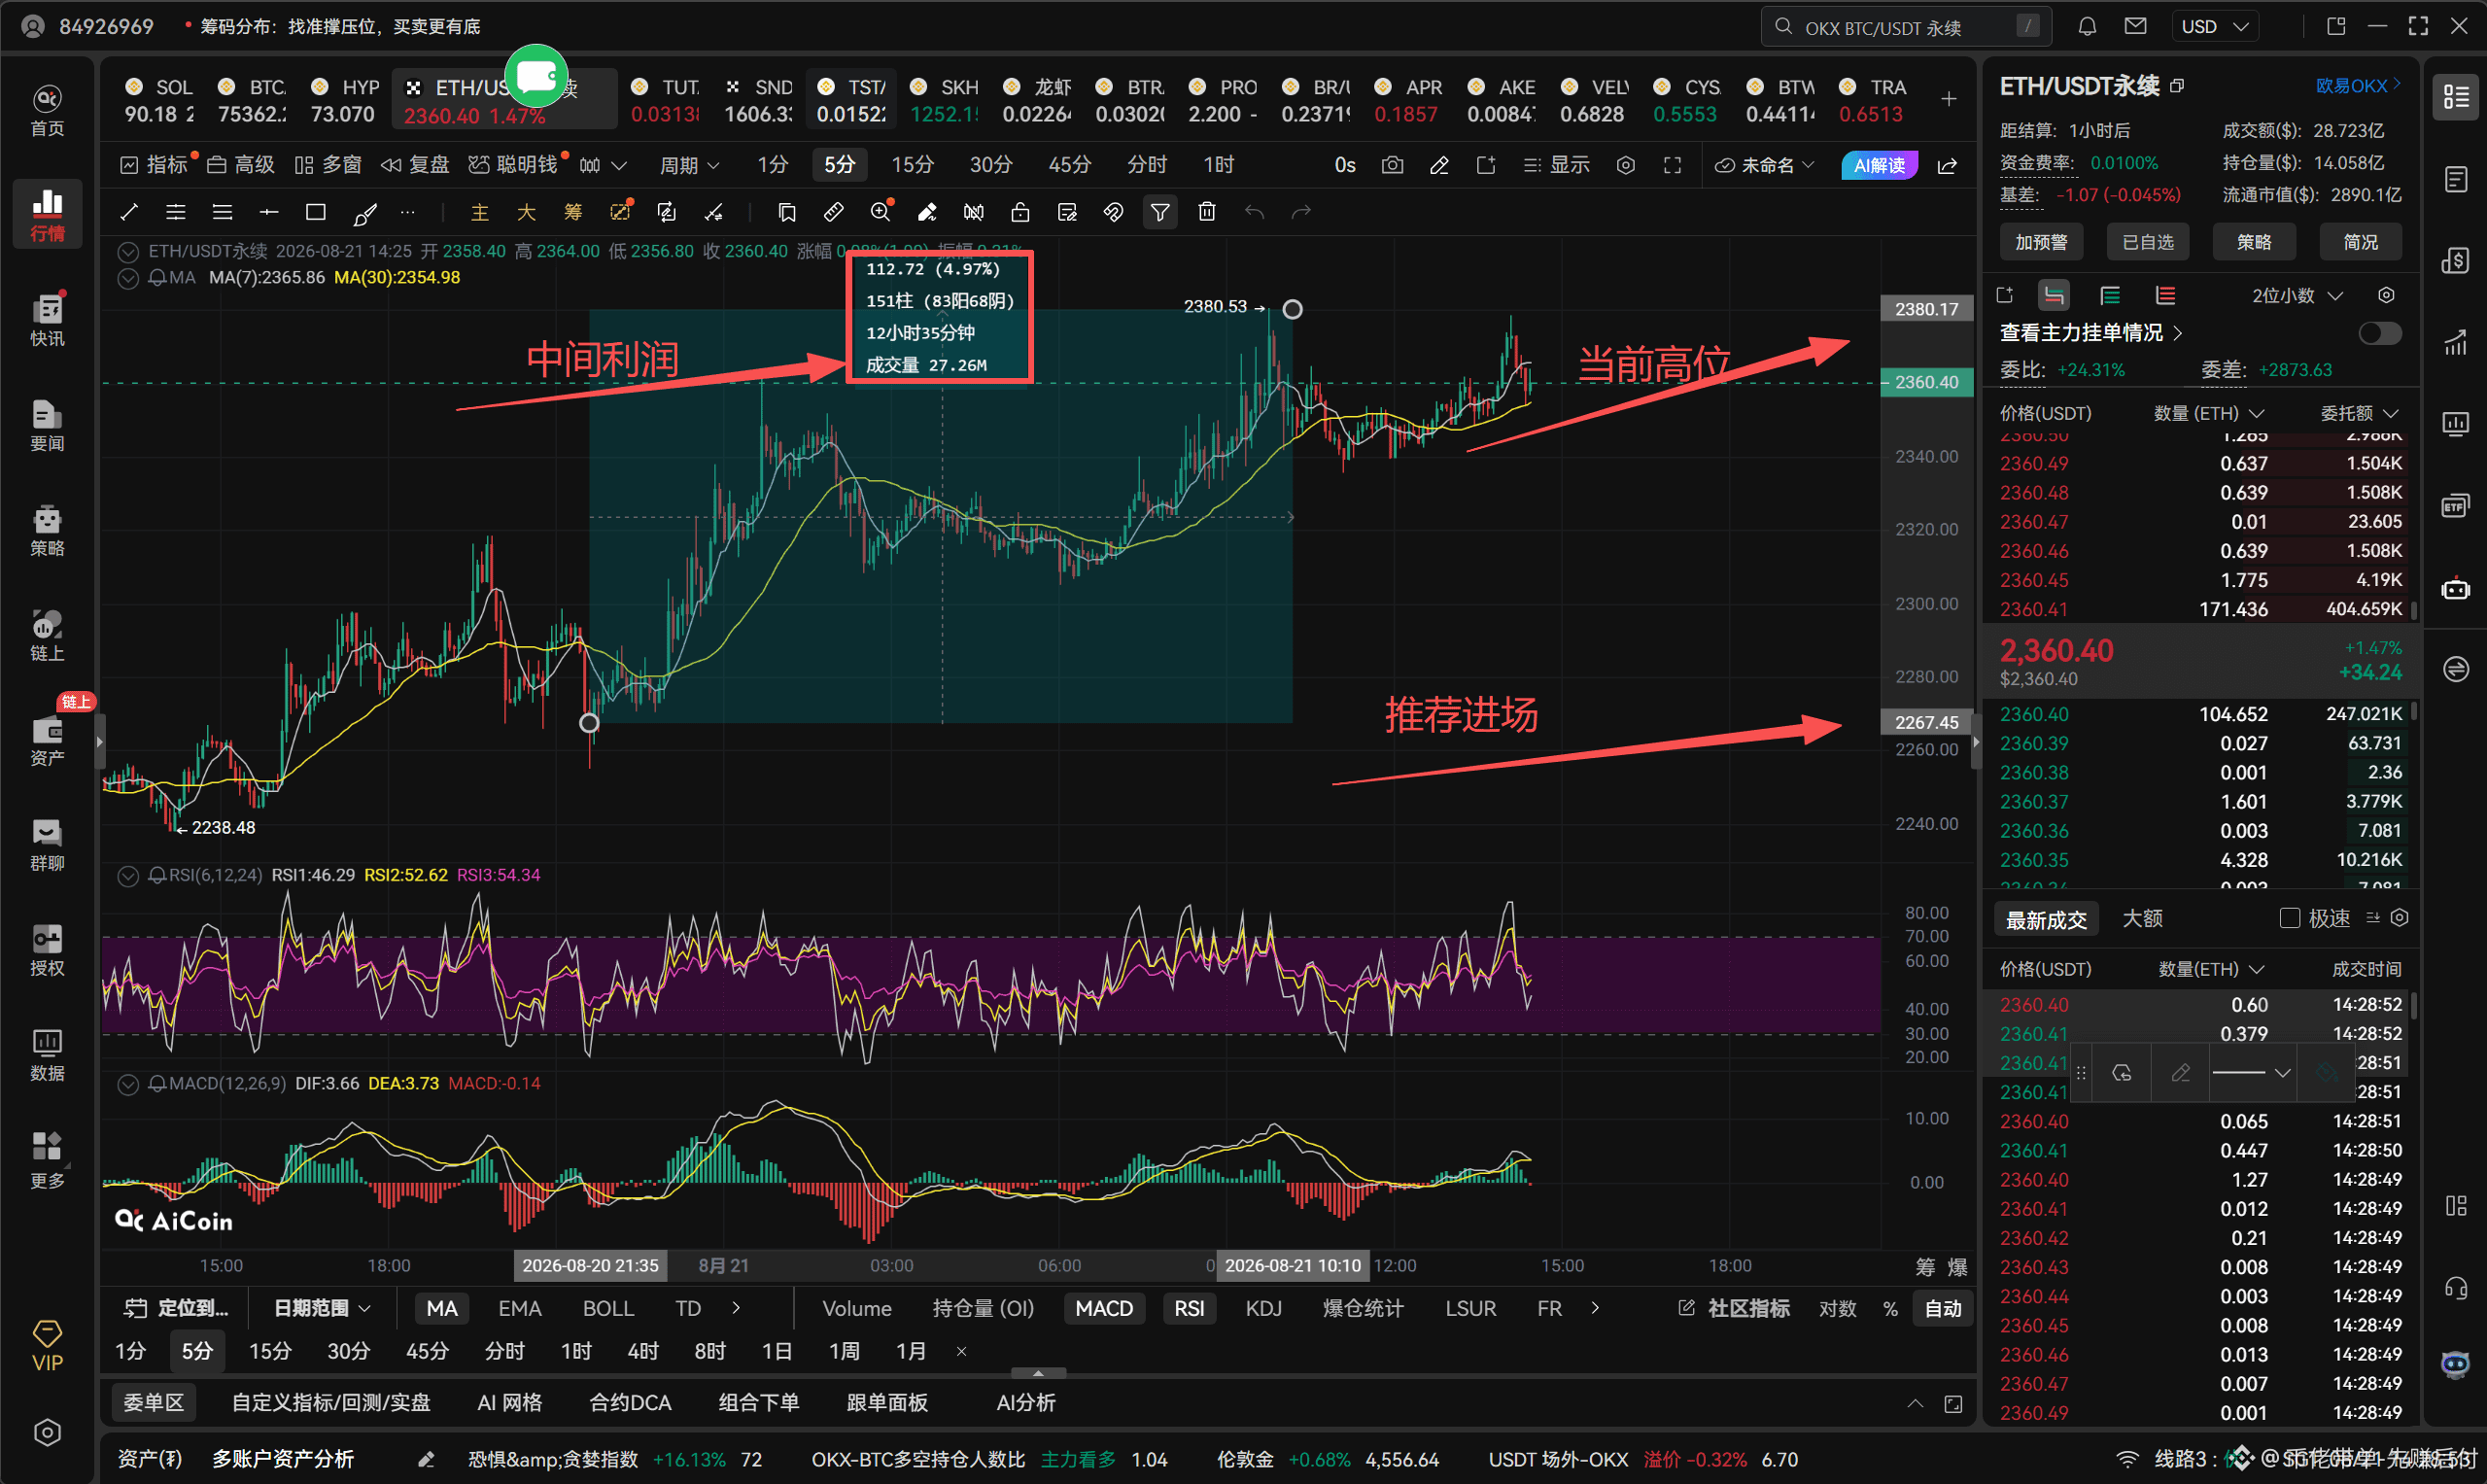2487x1484 pixels.
Task: Open the 2位小数 decimal precision dropdown
Action: click(x=2297, y=296)
